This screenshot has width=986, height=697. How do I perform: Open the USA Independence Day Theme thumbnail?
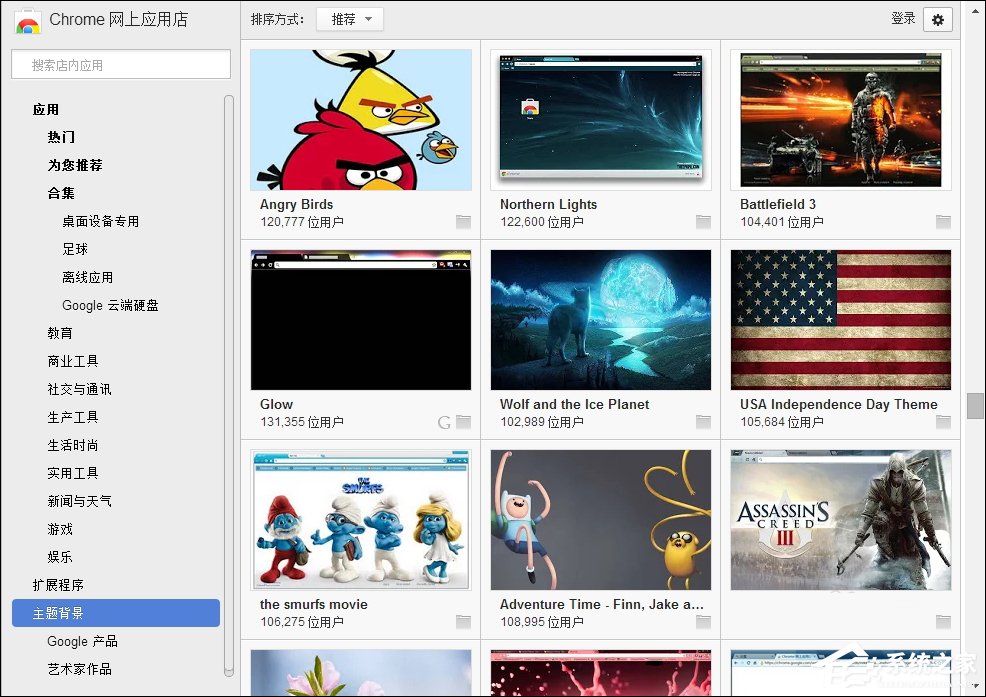point(840,320)
